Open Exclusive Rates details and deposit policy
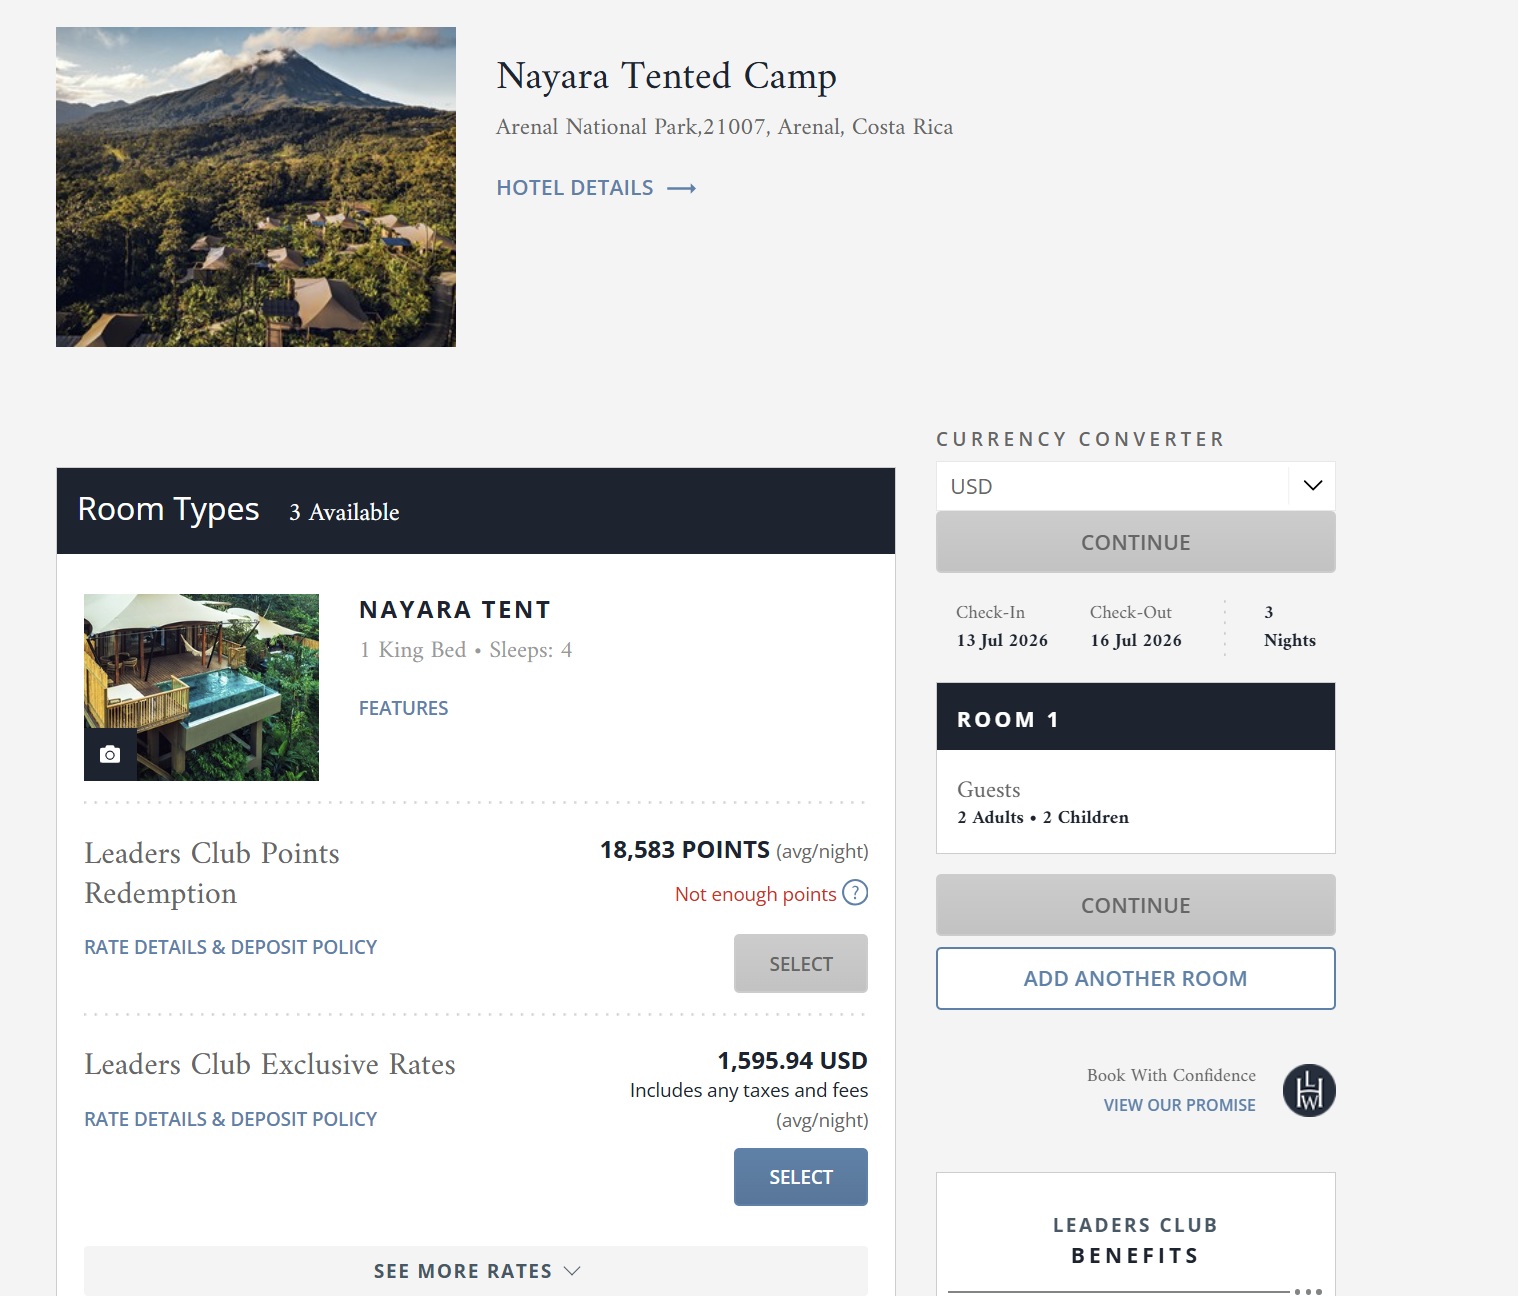This screenshot has height=1296, width=1518. [x=230, y=1119]
